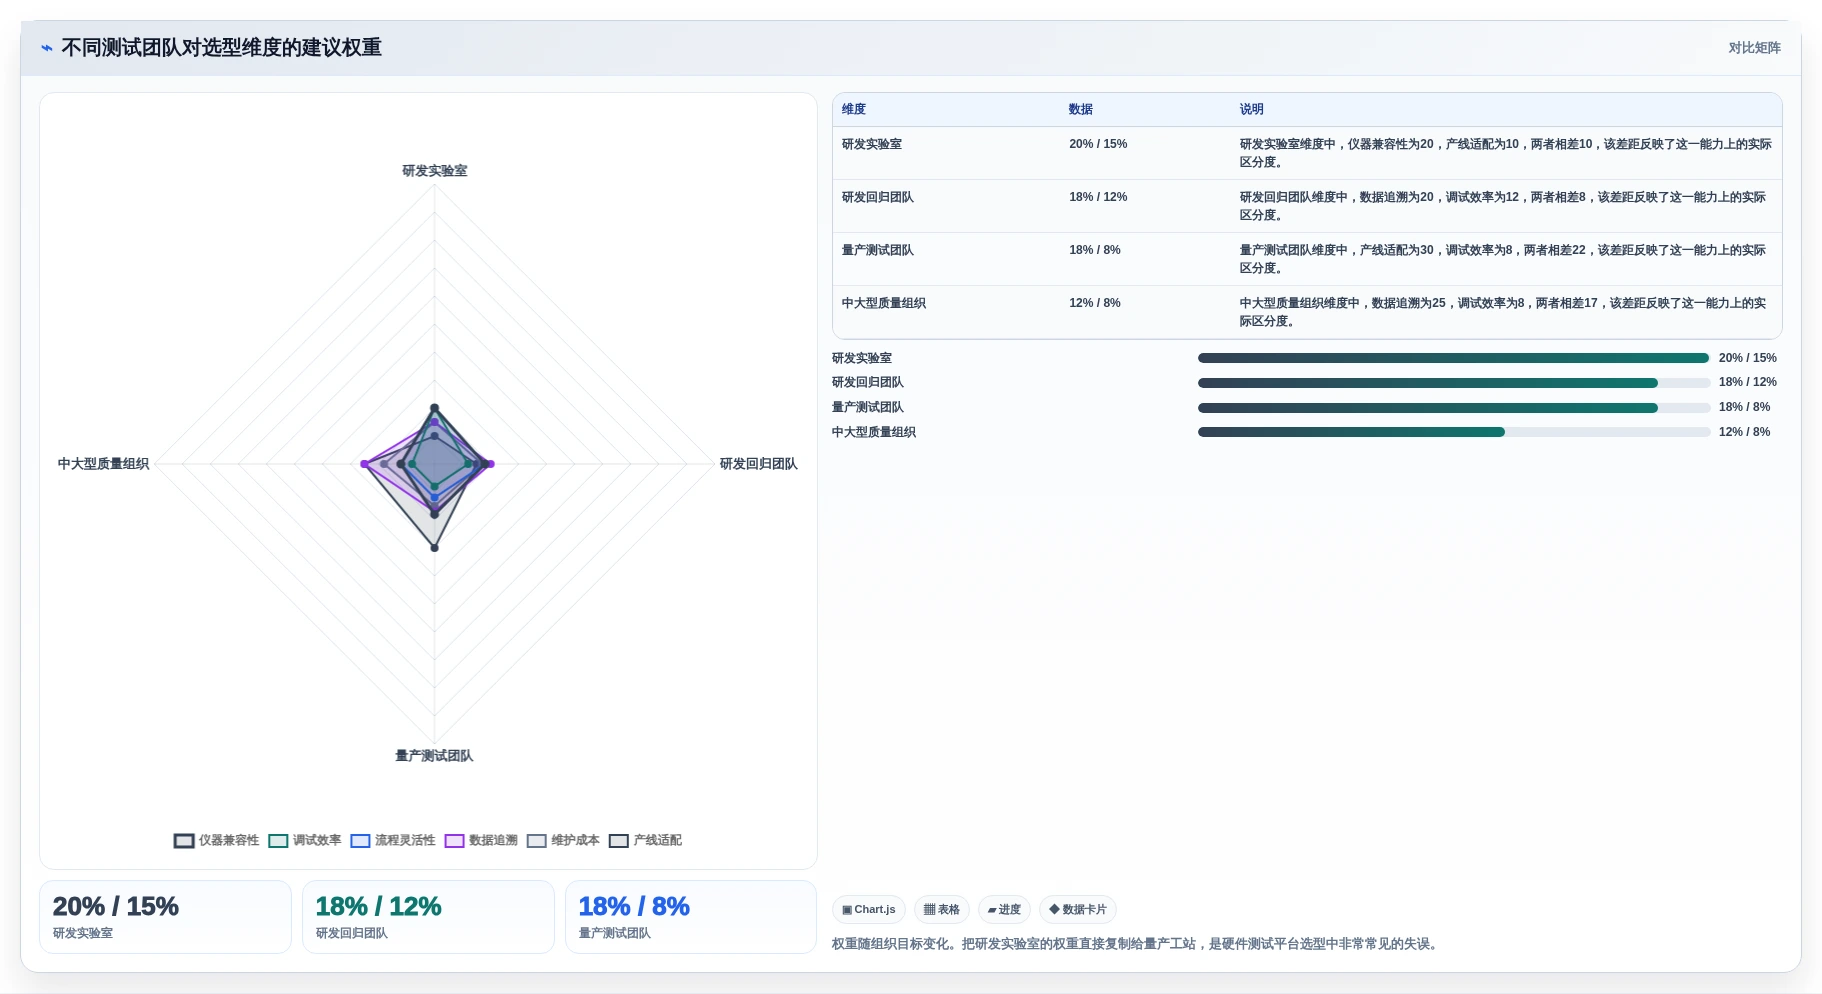Screen dimensions: 1822x994
Task: Click the 量产测试团队 radar axis label
Action: 434,756
